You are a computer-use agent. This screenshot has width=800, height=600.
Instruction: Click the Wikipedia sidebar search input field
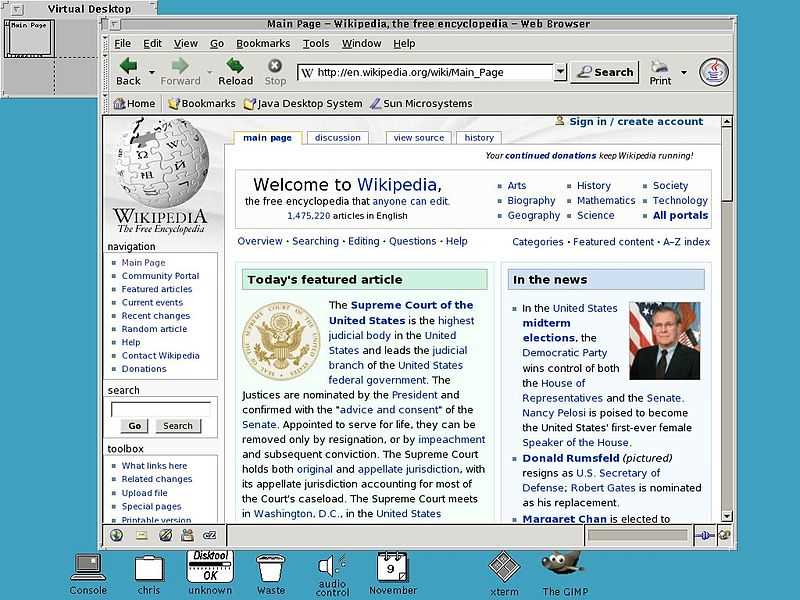click(x=161, y=409)
